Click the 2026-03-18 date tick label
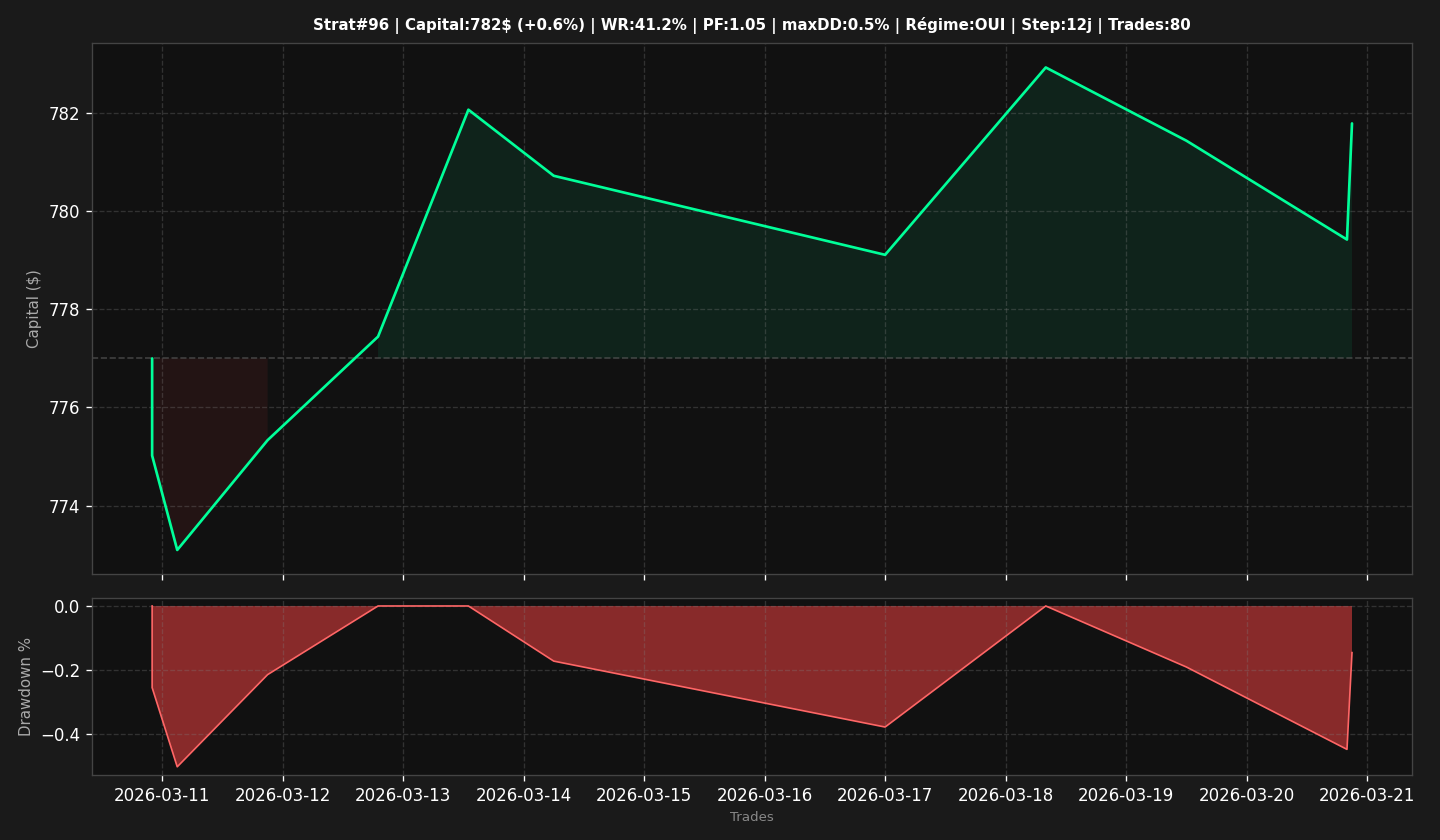The width and height of the screenshot is (1440, 840). (1006, 795)
